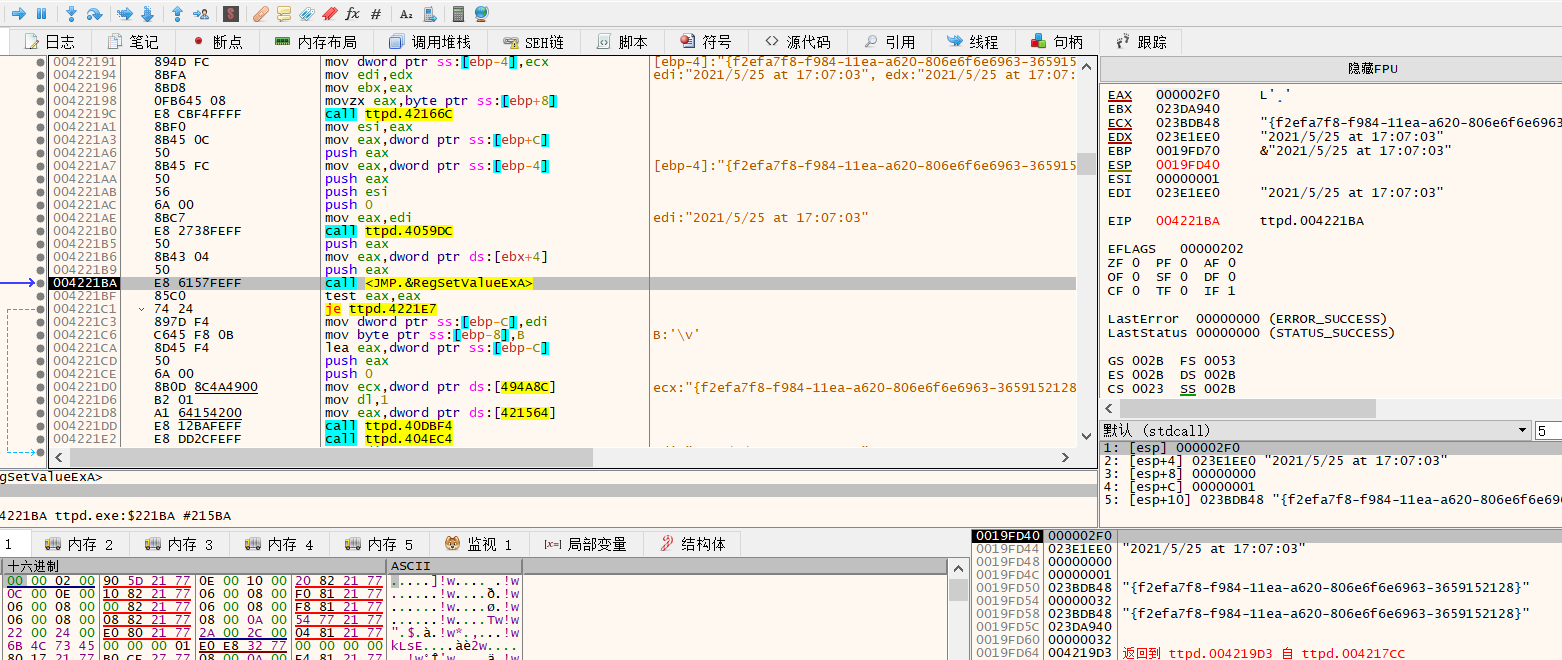This screenshot has height=660, width=1562.
Task: Switch to the 日志 (Log) tab
Action: coord(49,42)
